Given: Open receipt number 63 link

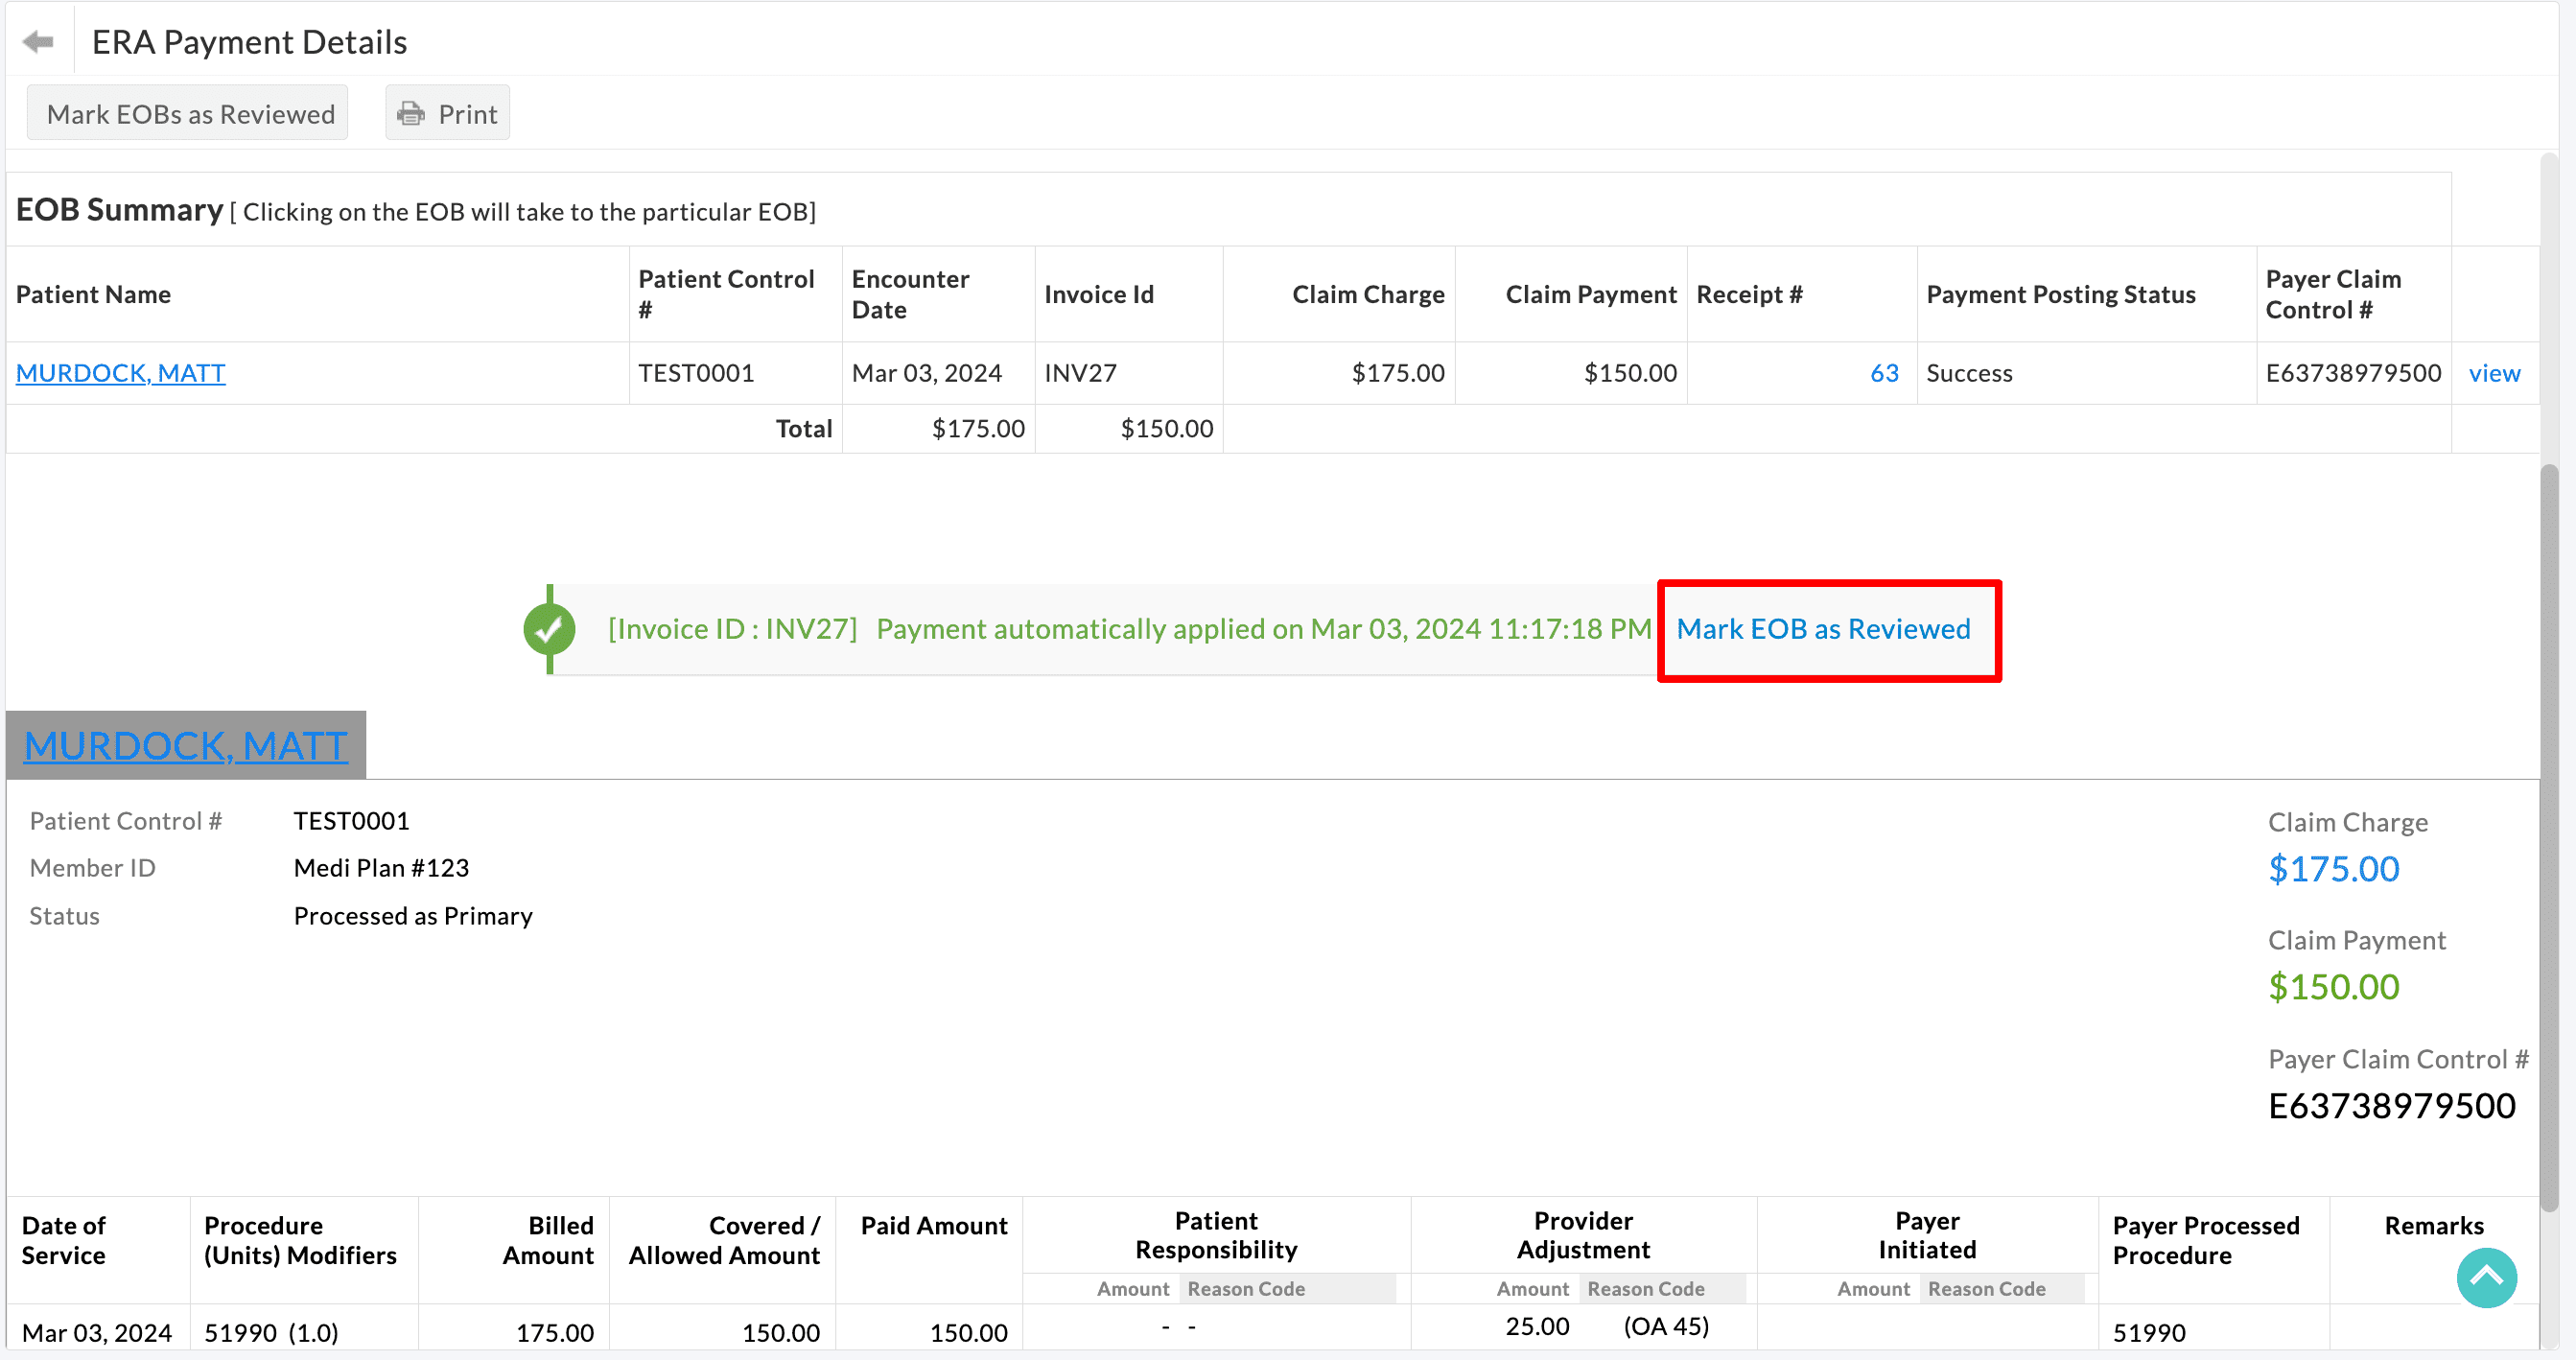Looking at the screenshot, I should tap(1884, 373).
